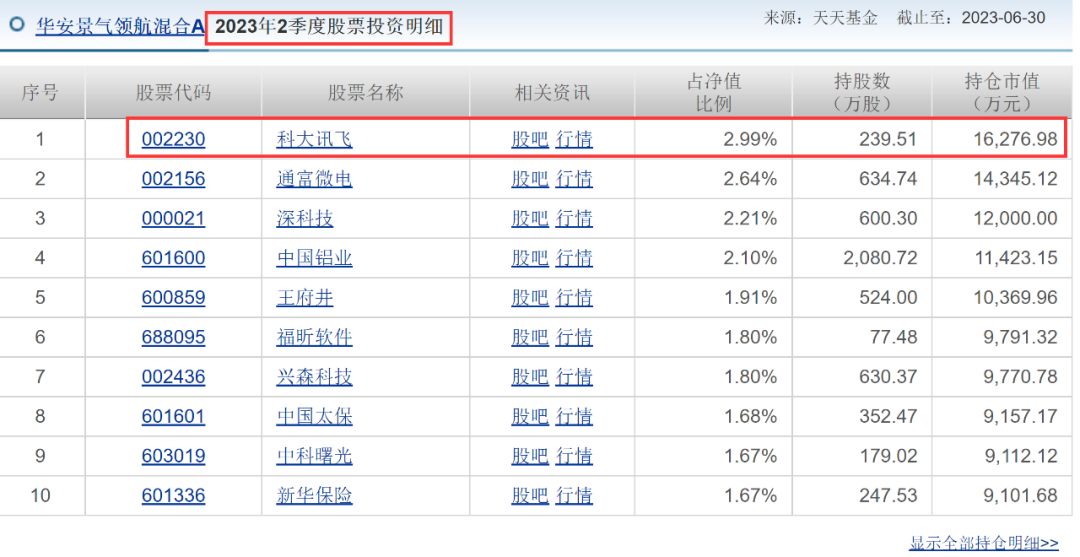This screenshot has width=1080, height=557.
Task: Open 行情 for 中国太保
Action: tap(574, 417)
